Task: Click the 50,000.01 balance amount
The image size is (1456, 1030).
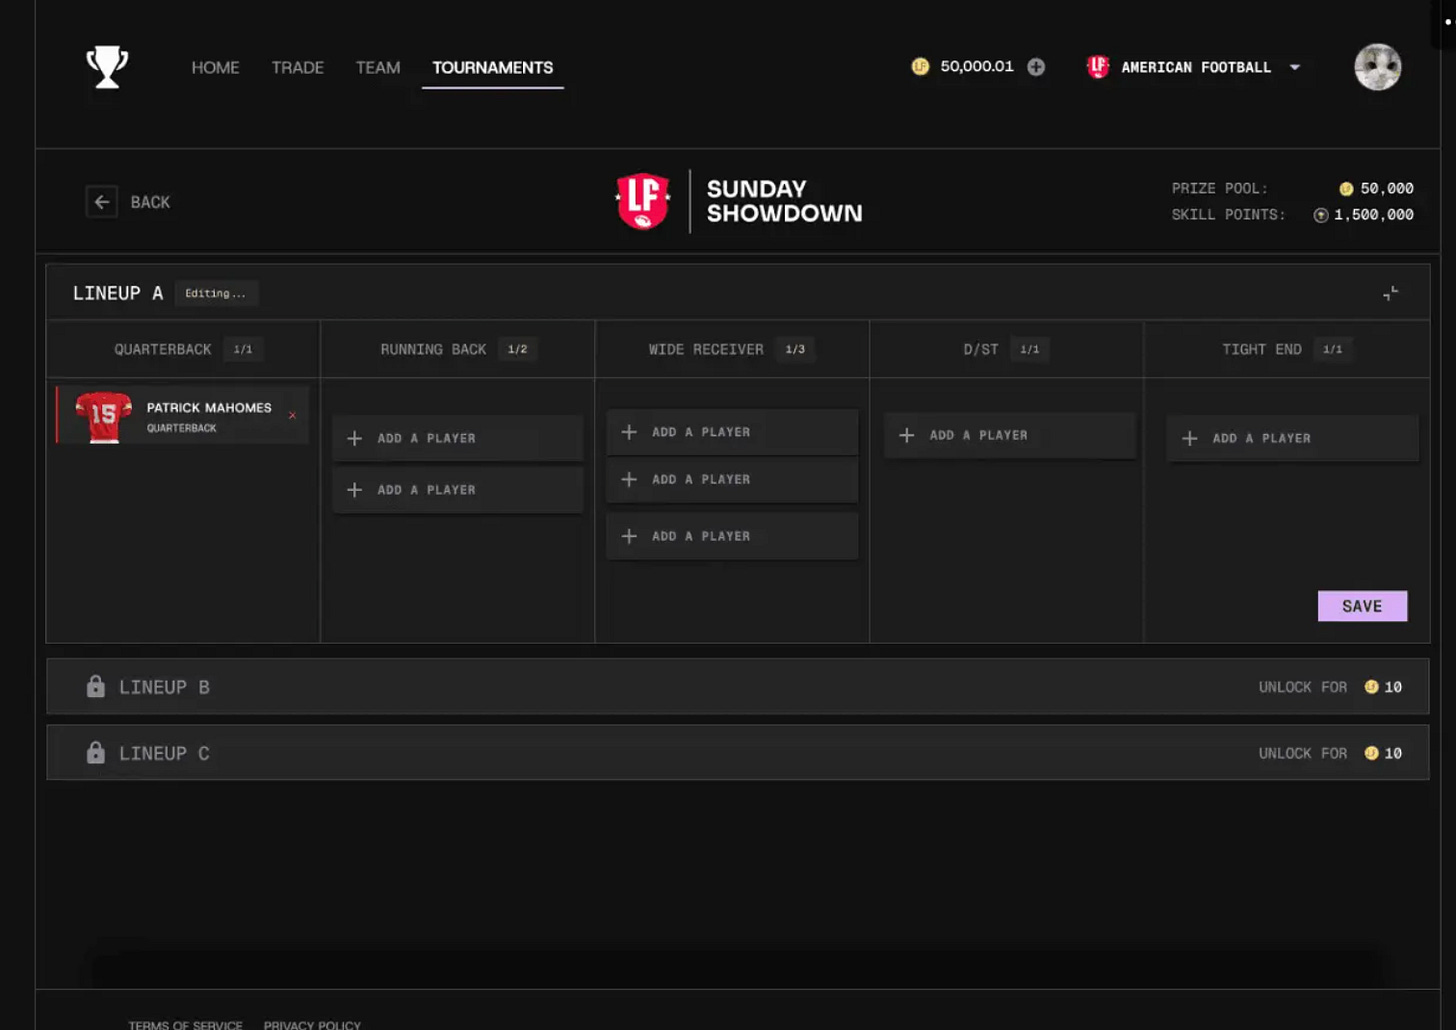Action: pyautogui.click(x=976, y=66)
